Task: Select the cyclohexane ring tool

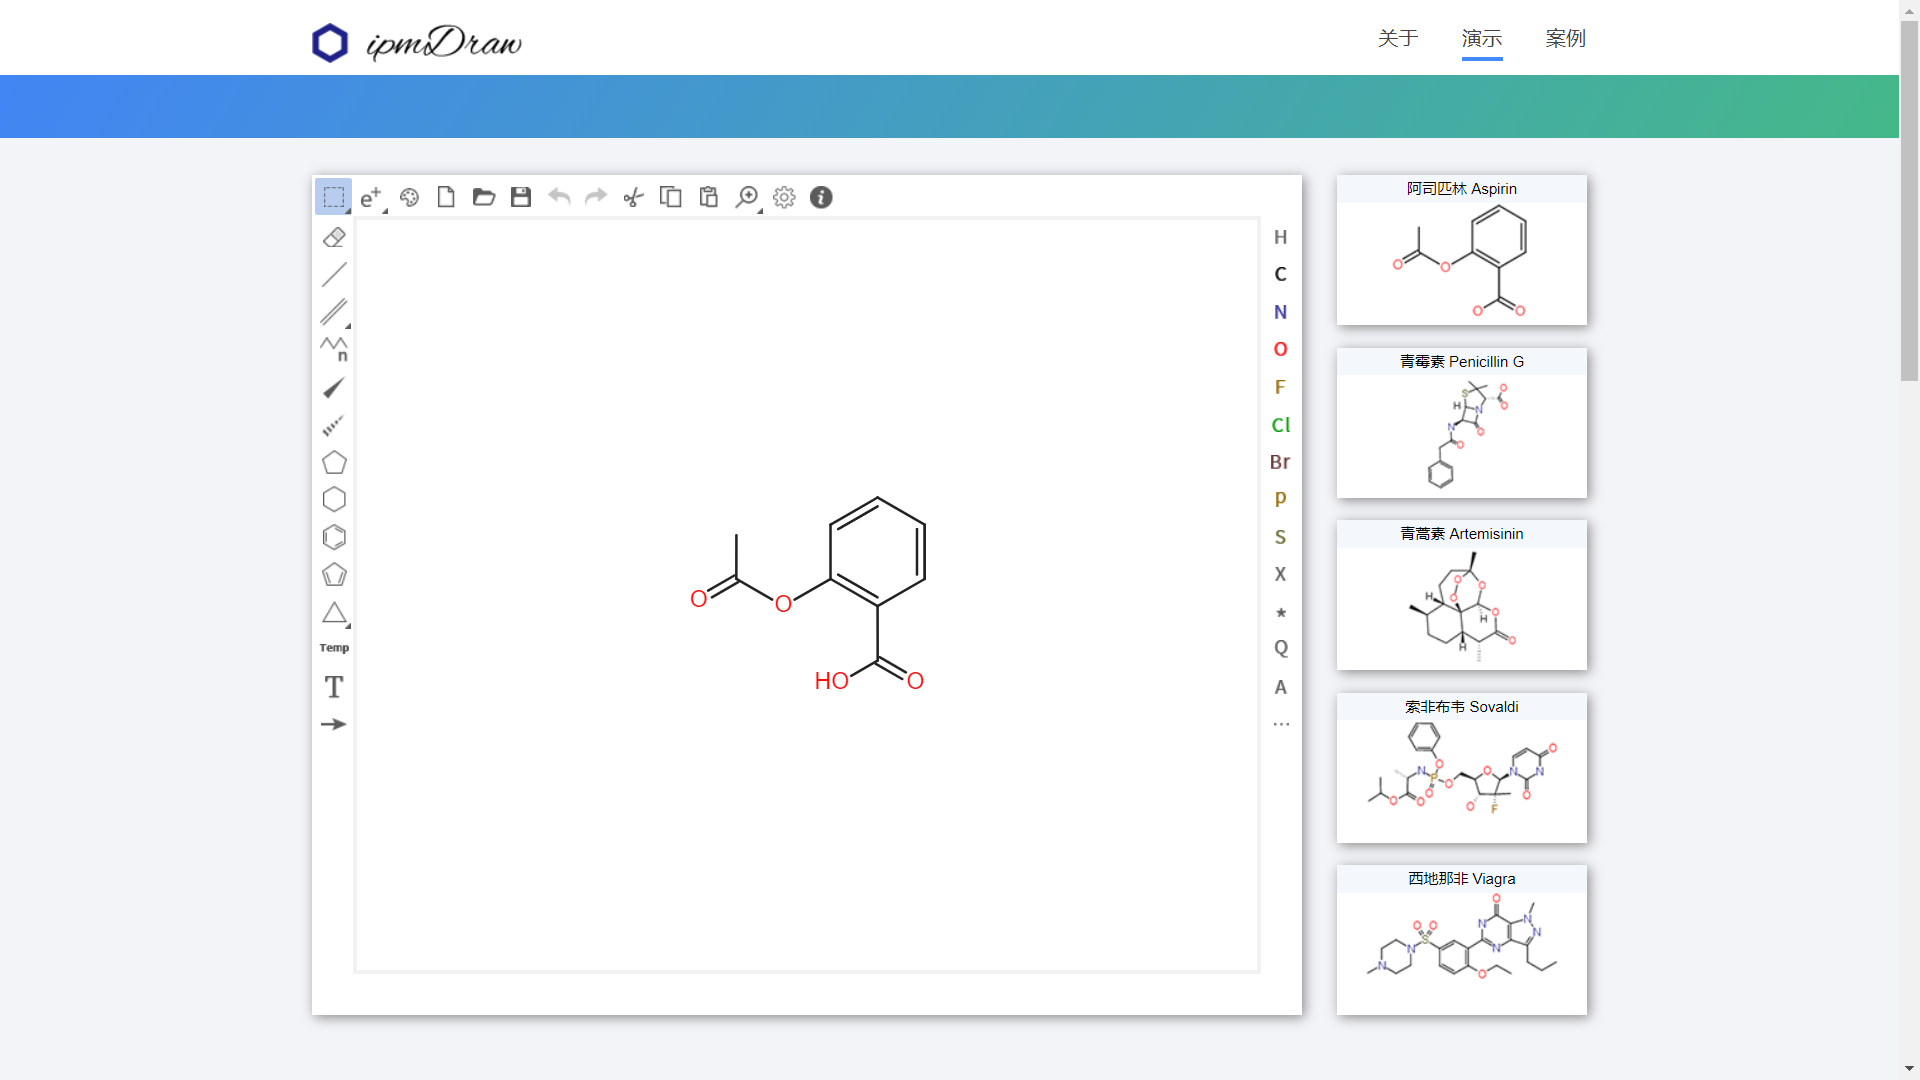Action: pos(334,499)
